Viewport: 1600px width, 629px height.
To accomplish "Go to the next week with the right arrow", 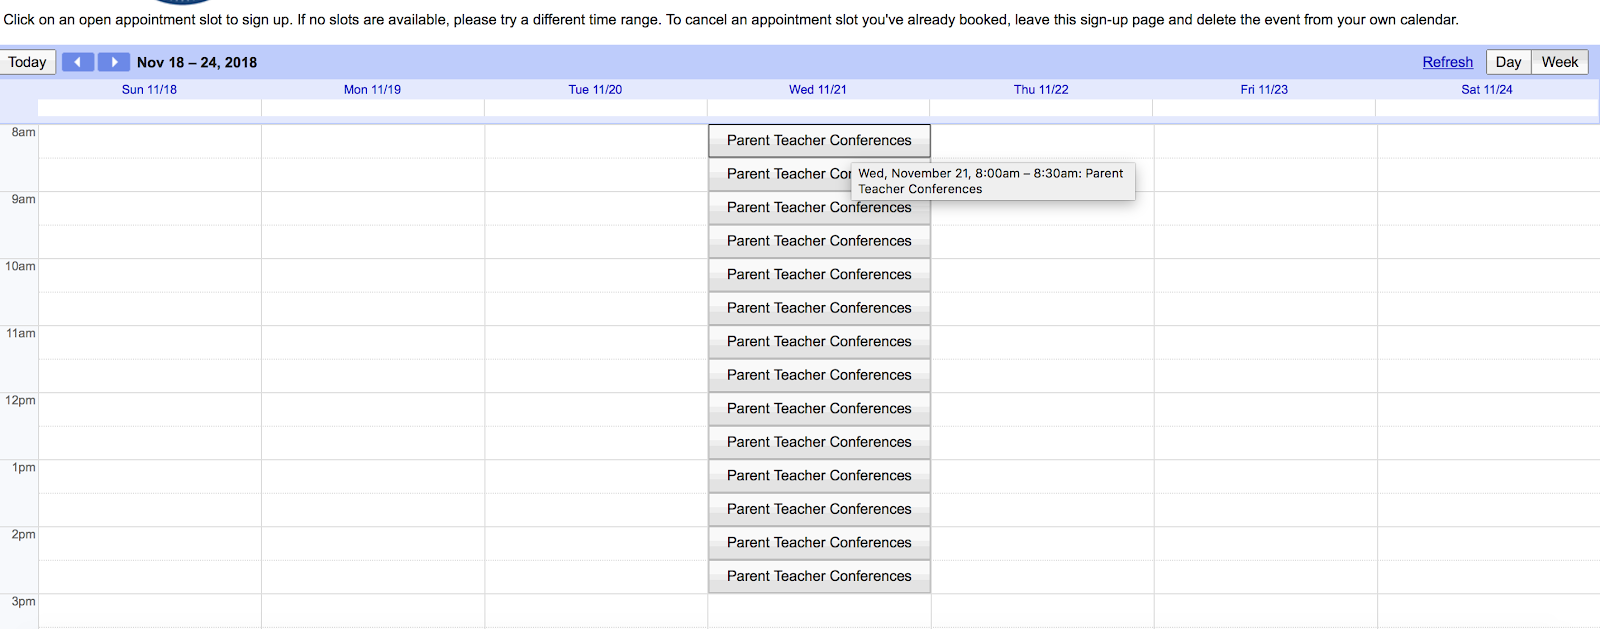I will [114, 62].
